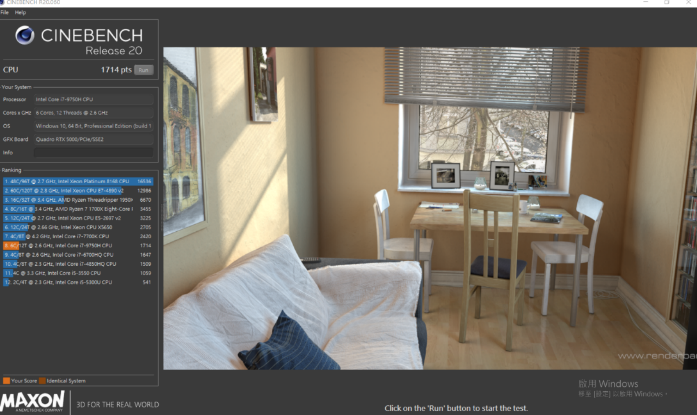The width and height of the screenshot is (697, 415).
Task: Select the highlighted Core i7-9750H ranking row
Action: (78, 244)
